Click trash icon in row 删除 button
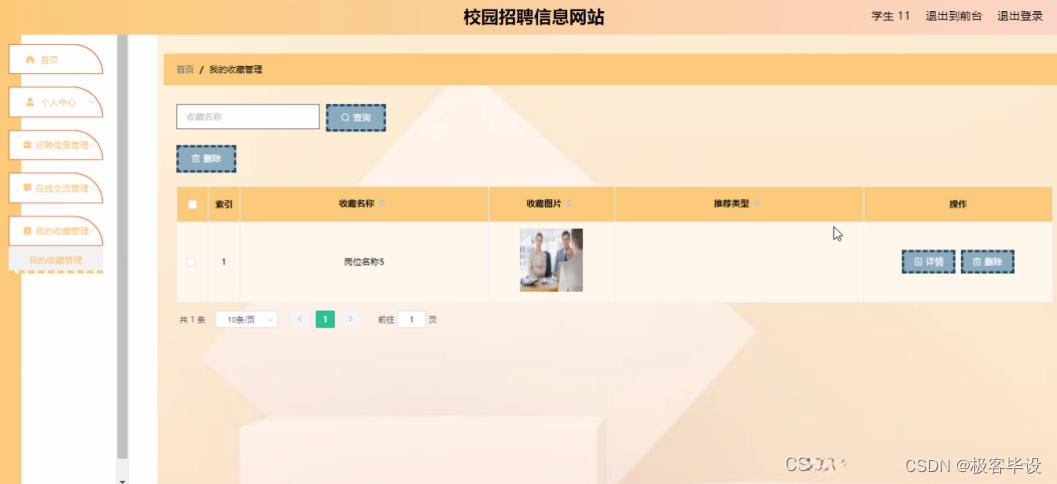This screenshot has height=484, width=1057. tap(977, 262)
